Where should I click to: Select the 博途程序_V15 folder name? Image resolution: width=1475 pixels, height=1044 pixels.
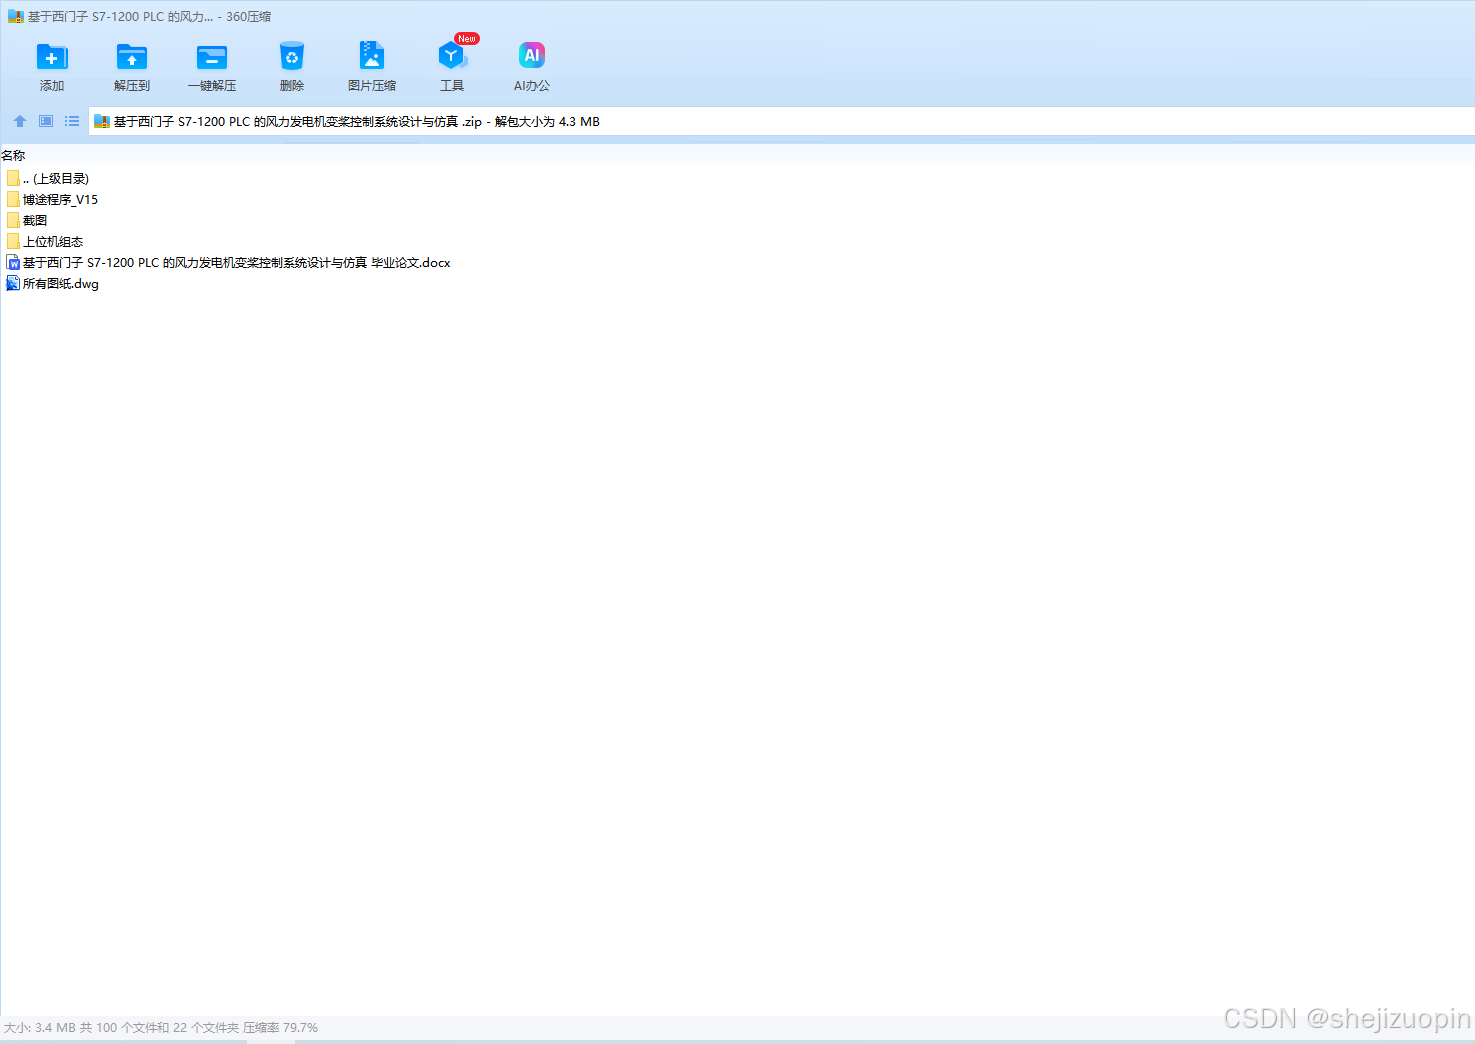[x=60, y=200]
